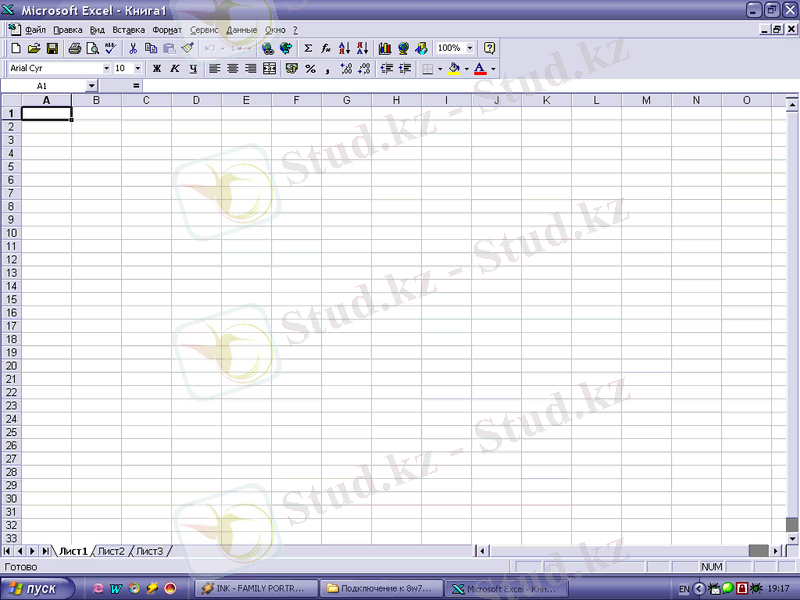The height and width of the screenshot is (600, 800).
Task: Click the AutoSum sigma icon
Action: click(308, 48)
